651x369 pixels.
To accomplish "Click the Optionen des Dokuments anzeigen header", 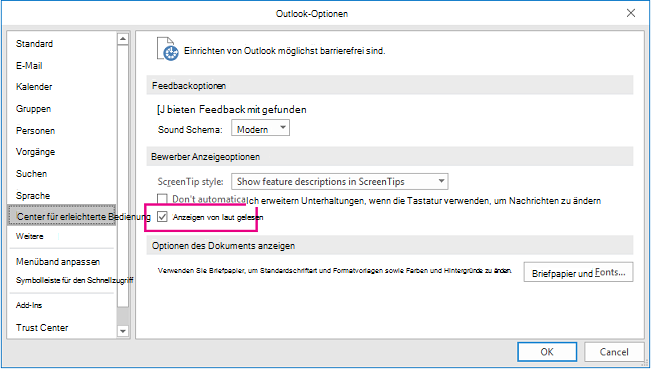I will pyautogui.click(x=389, y=245).
